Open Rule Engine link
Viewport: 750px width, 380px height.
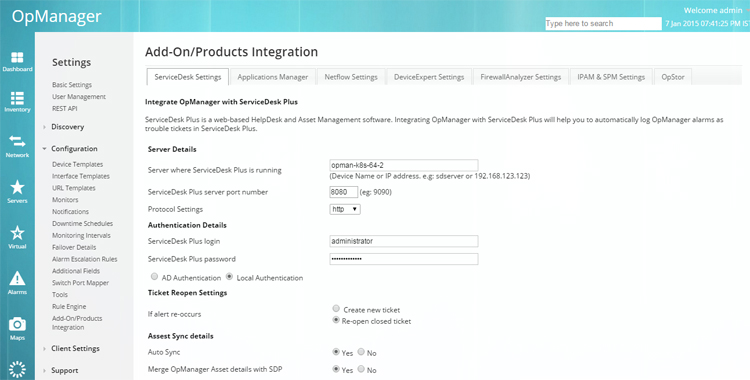pyautogui.click(x=69, y=307)
